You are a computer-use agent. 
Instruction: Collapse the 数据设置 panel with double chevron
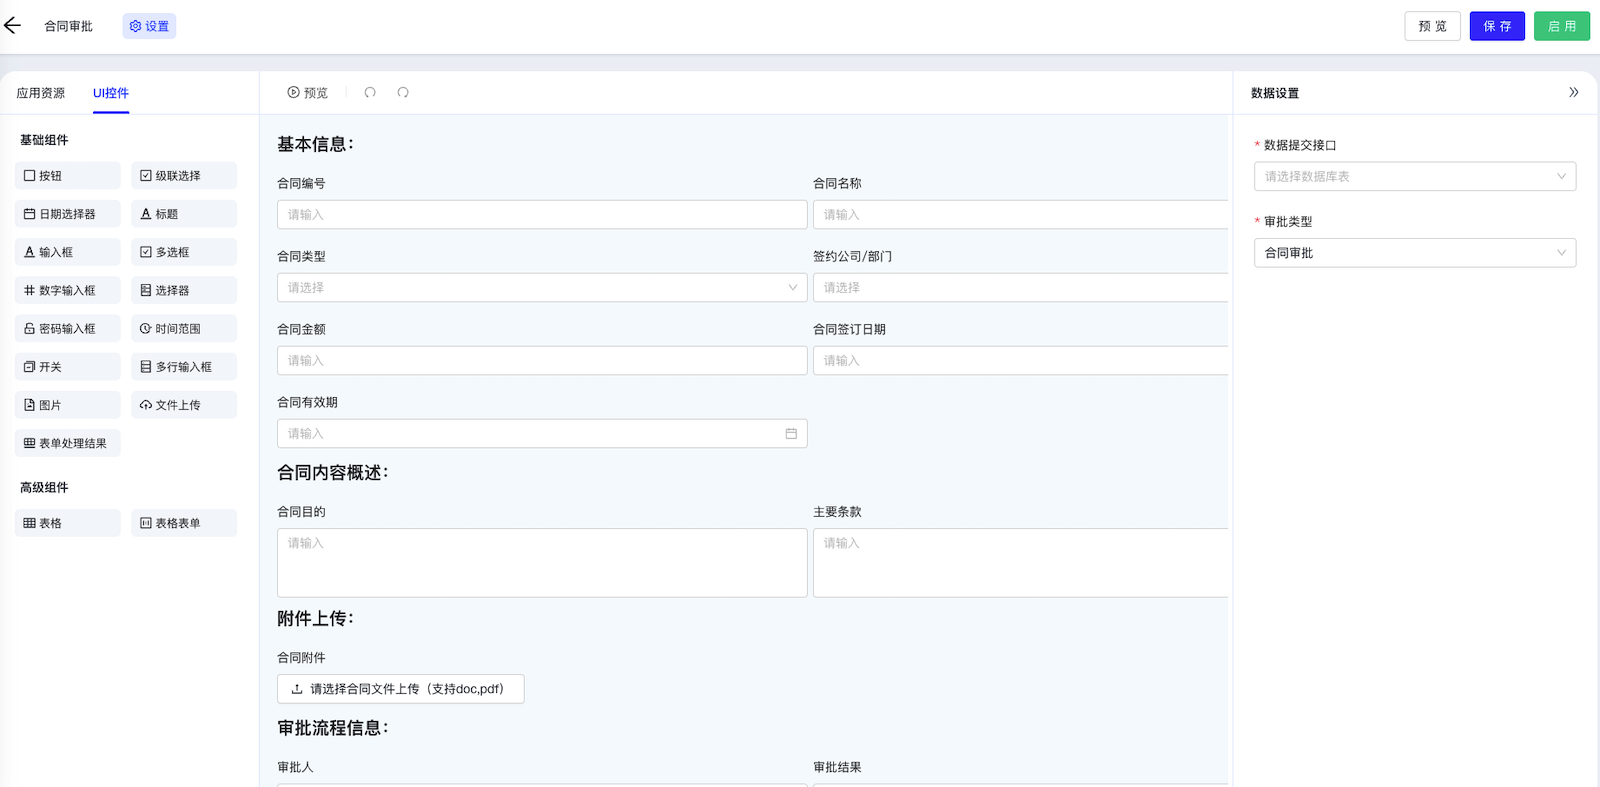point(1573,93)
